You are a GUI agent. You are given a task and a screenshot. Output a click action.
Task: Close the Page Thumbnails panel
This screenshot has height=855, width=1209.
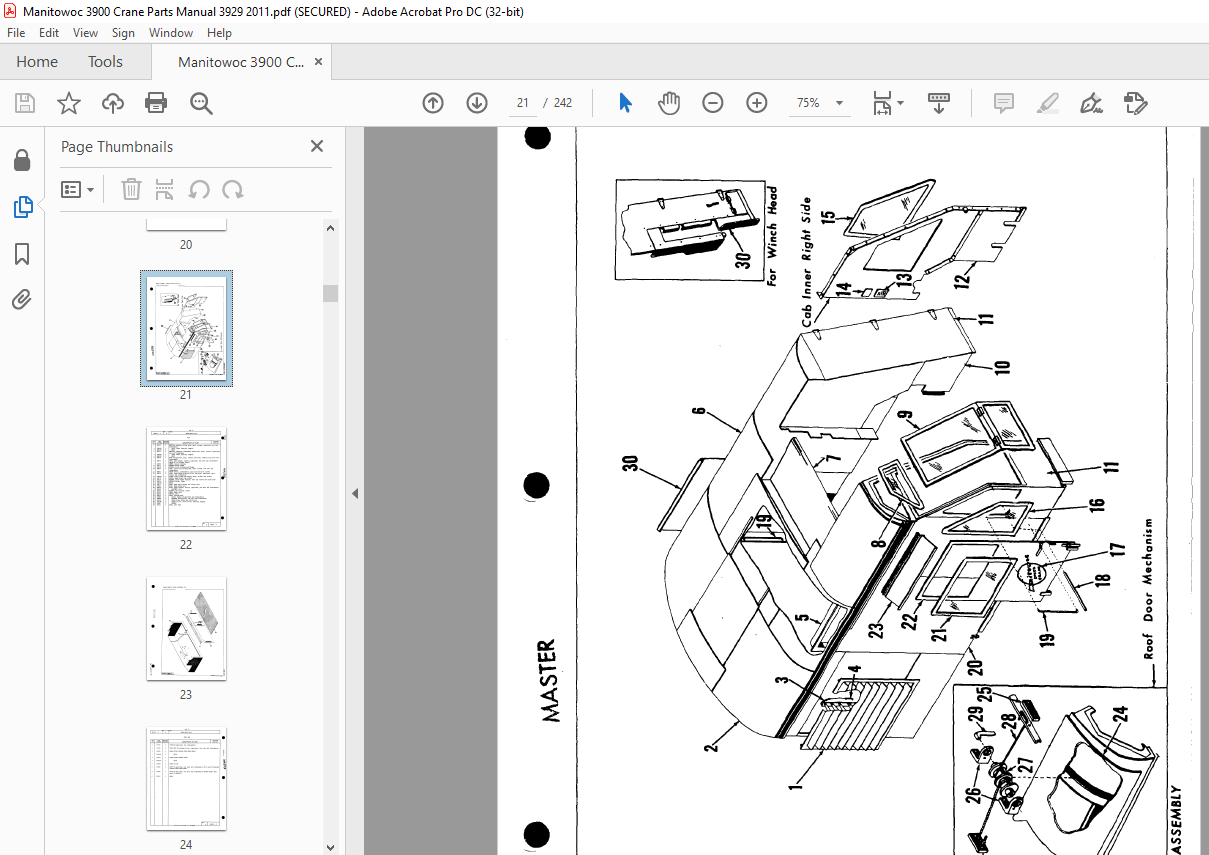click(317, 146)
